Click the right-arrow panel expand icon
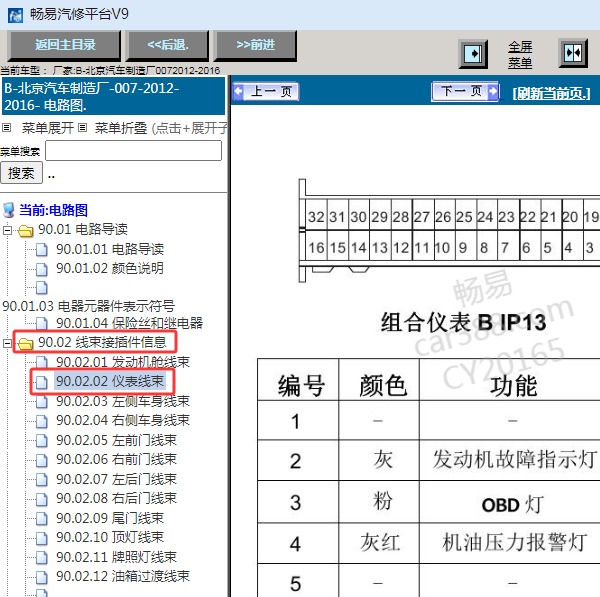This screenshot has height=597, width=600. point(473,54)
